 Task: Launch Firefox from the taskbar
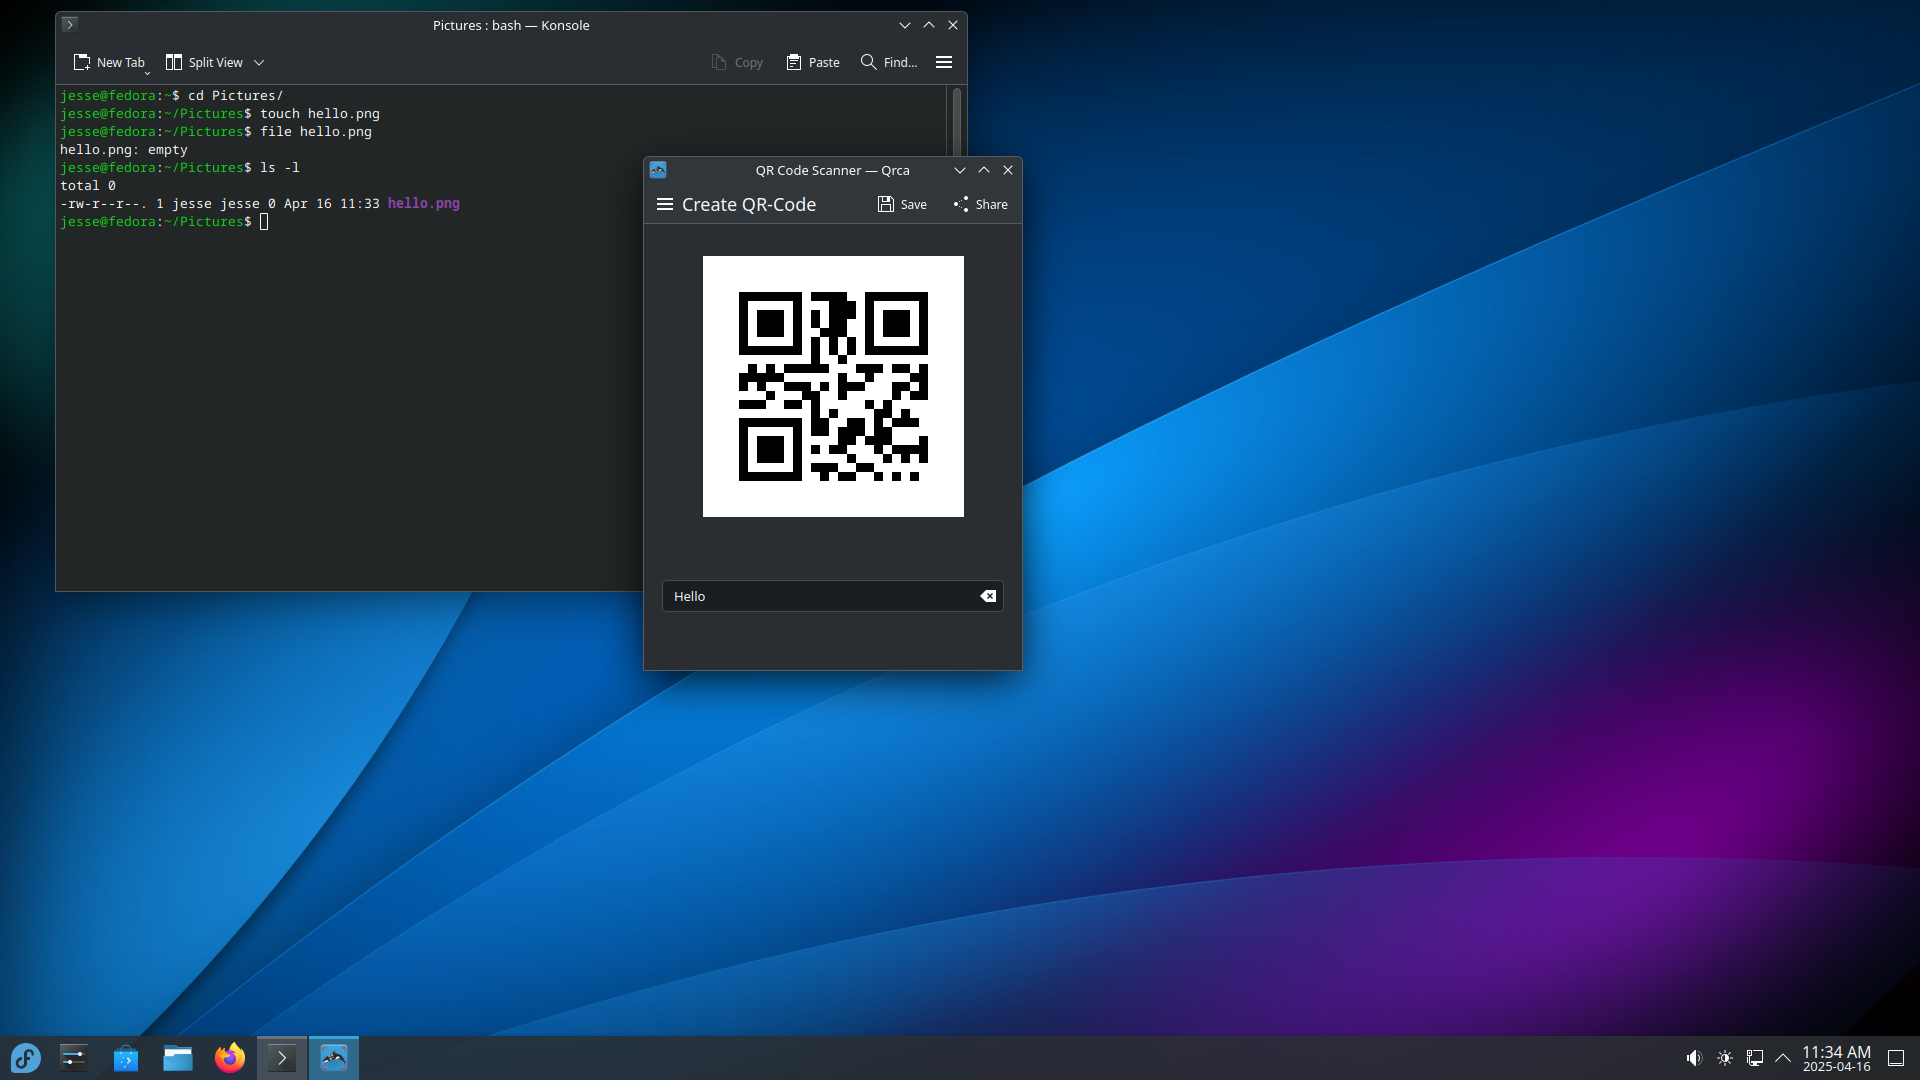point(230,1058)
